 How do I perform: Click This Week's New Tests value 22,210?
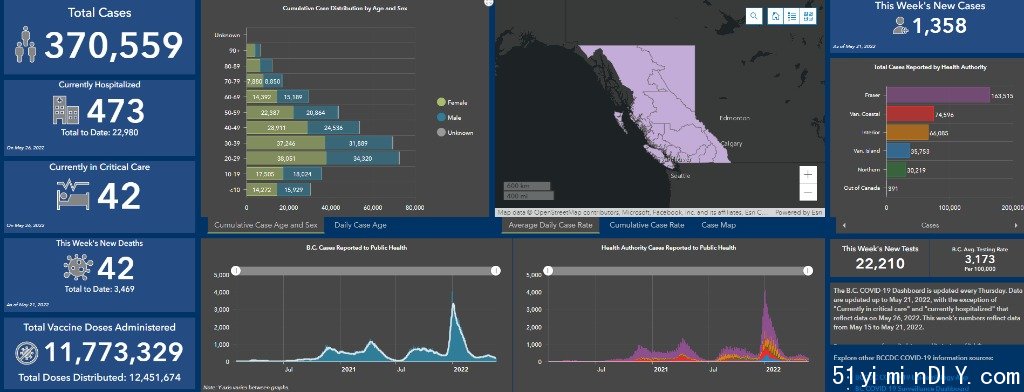[x=880, y=263]
